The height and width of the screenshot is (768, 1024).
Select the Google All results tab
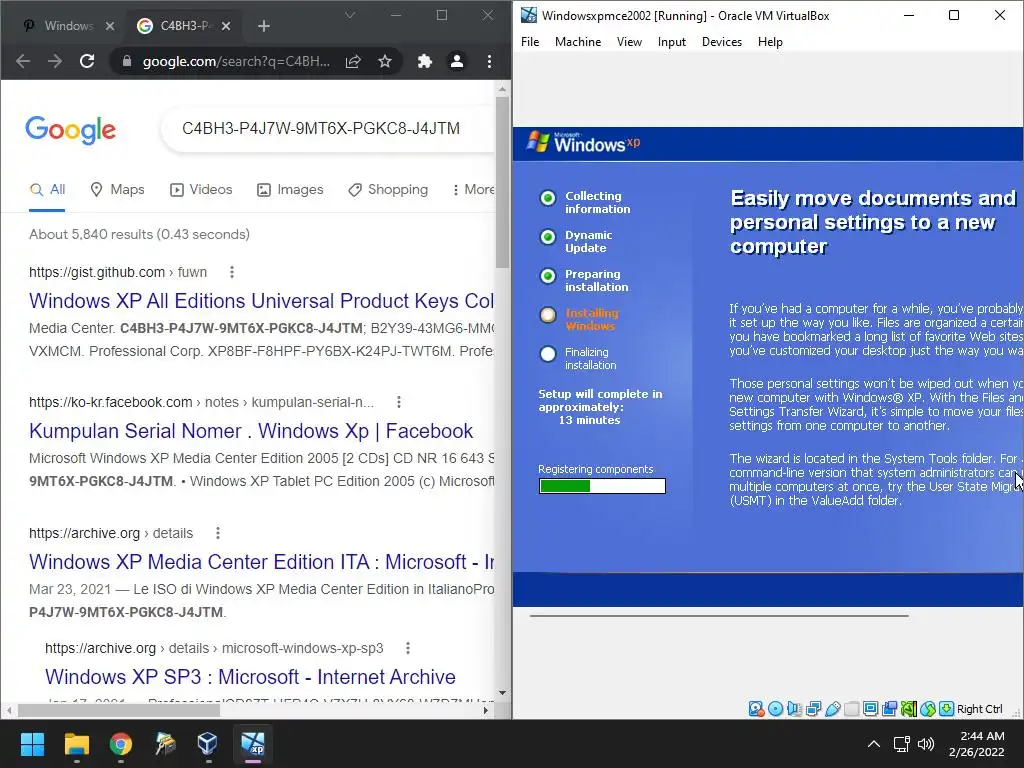[48, 189]
